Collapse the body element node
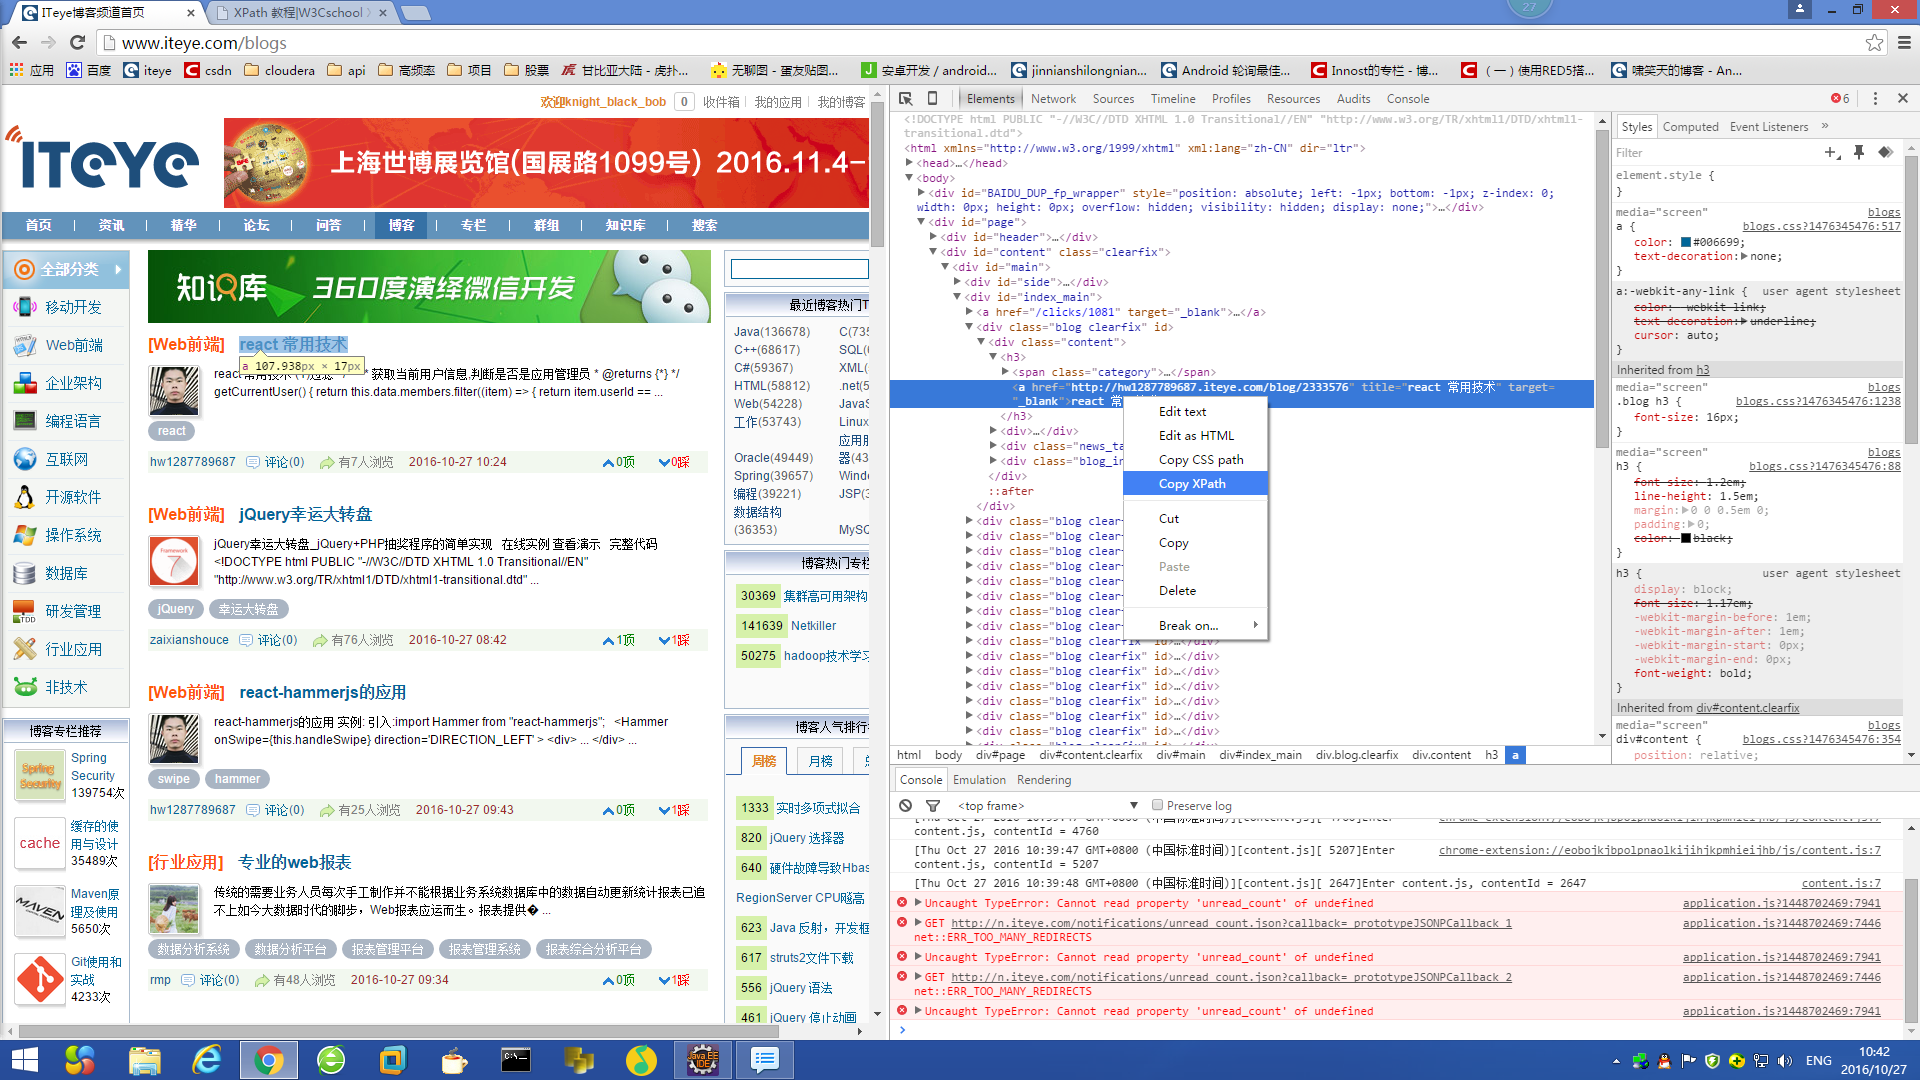The image size is (1920, 1080). [x=909, y=178]
